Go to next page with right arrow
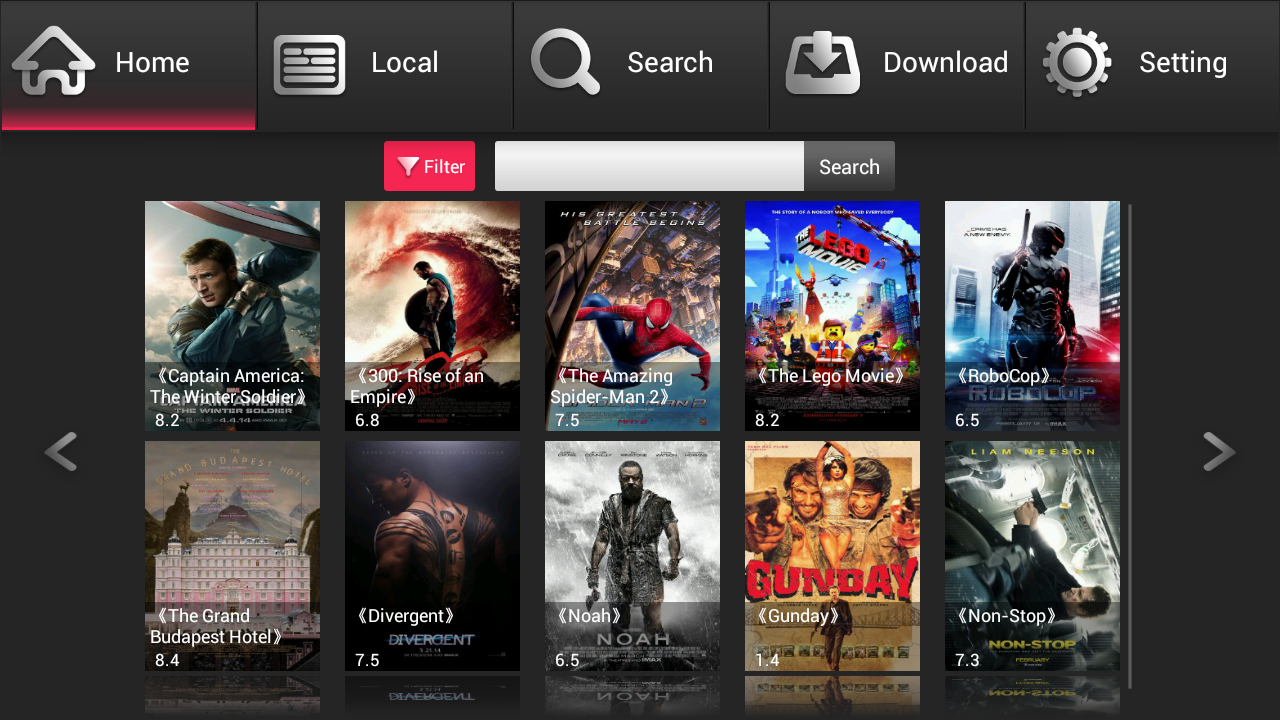Image resolution: width=1280 pixels, height=720 pixels. coord(1219,452)
